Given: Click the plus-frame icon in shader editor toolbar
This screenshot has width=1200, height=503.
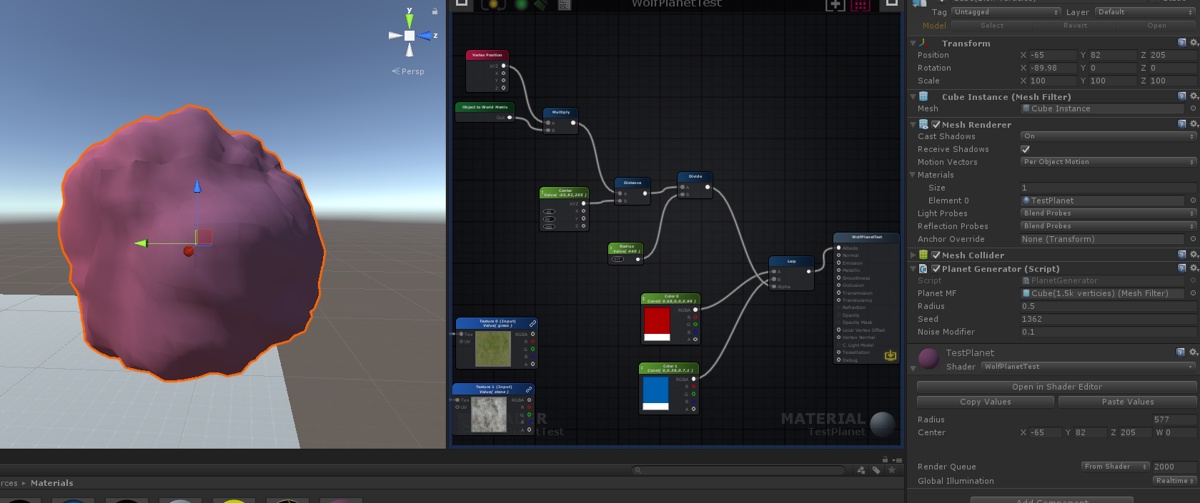Looking at the screenshot, I should (x=835, y=5).
